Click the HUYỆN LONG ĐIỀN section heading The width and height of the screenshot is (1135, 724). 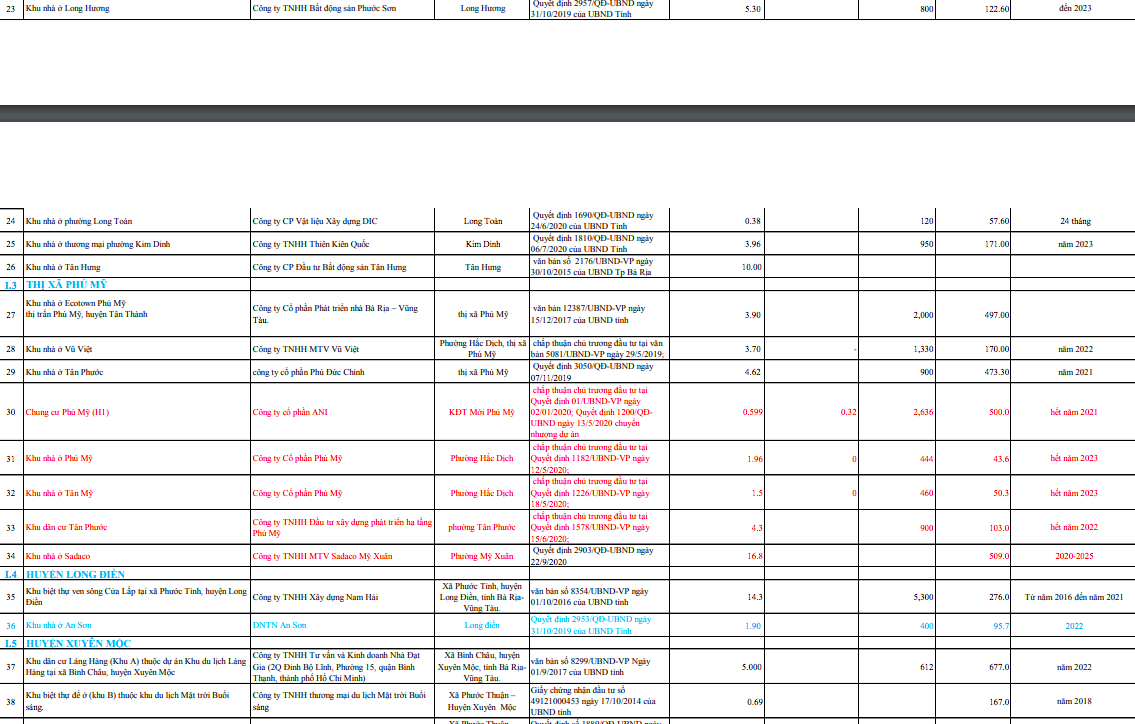click(75, 574)
